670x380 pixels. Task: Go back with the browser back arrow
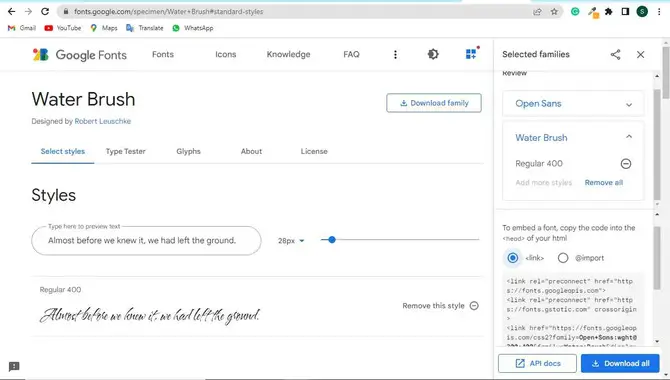point(12,12)
